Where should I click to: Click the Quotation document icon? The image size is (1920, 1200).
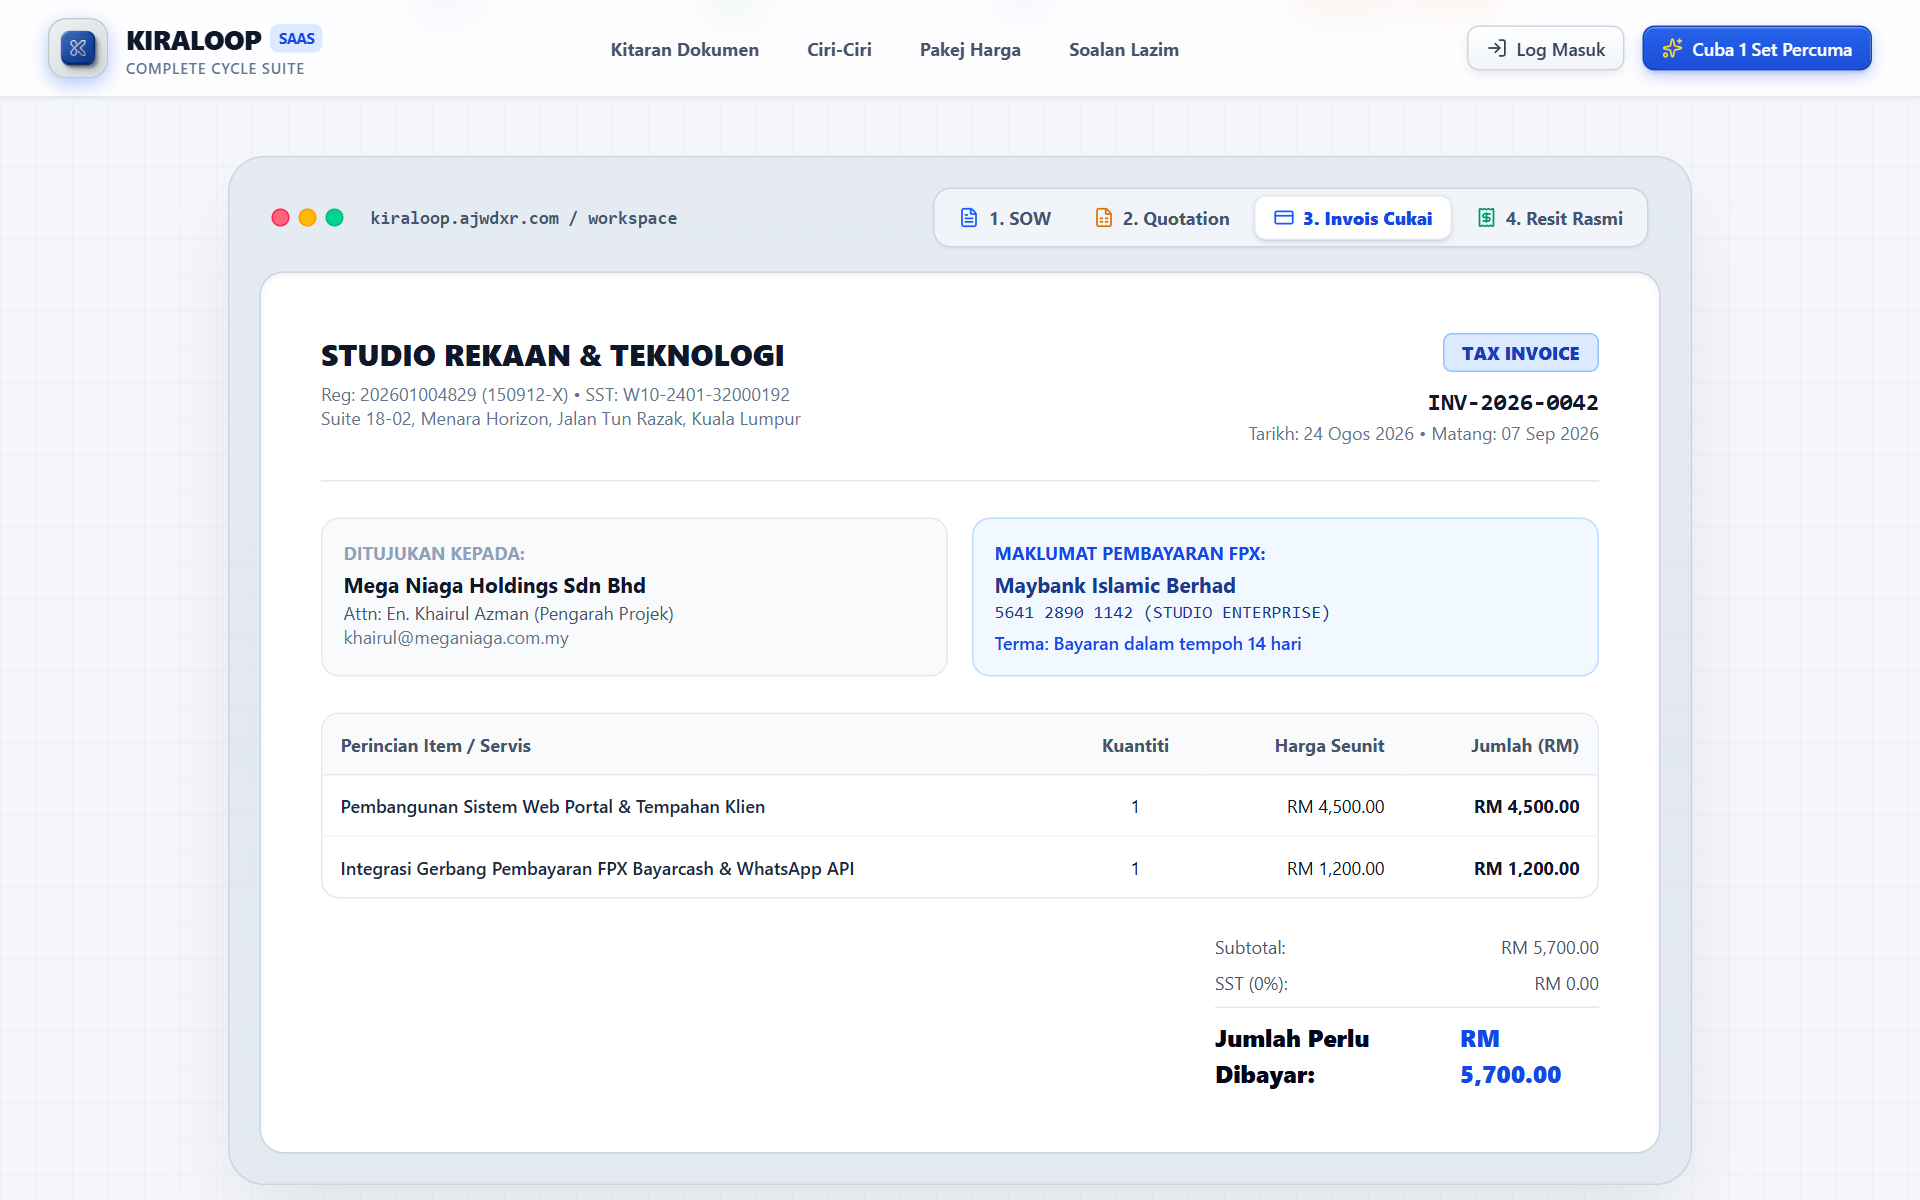point(1103,218)
